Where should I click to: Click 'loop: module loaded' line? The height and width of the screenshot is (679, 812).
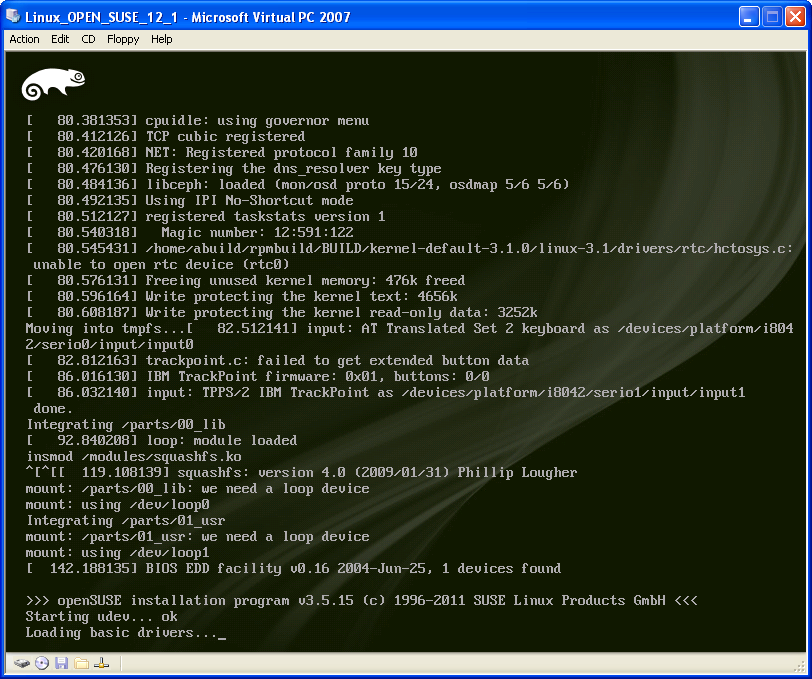(162, 441)
